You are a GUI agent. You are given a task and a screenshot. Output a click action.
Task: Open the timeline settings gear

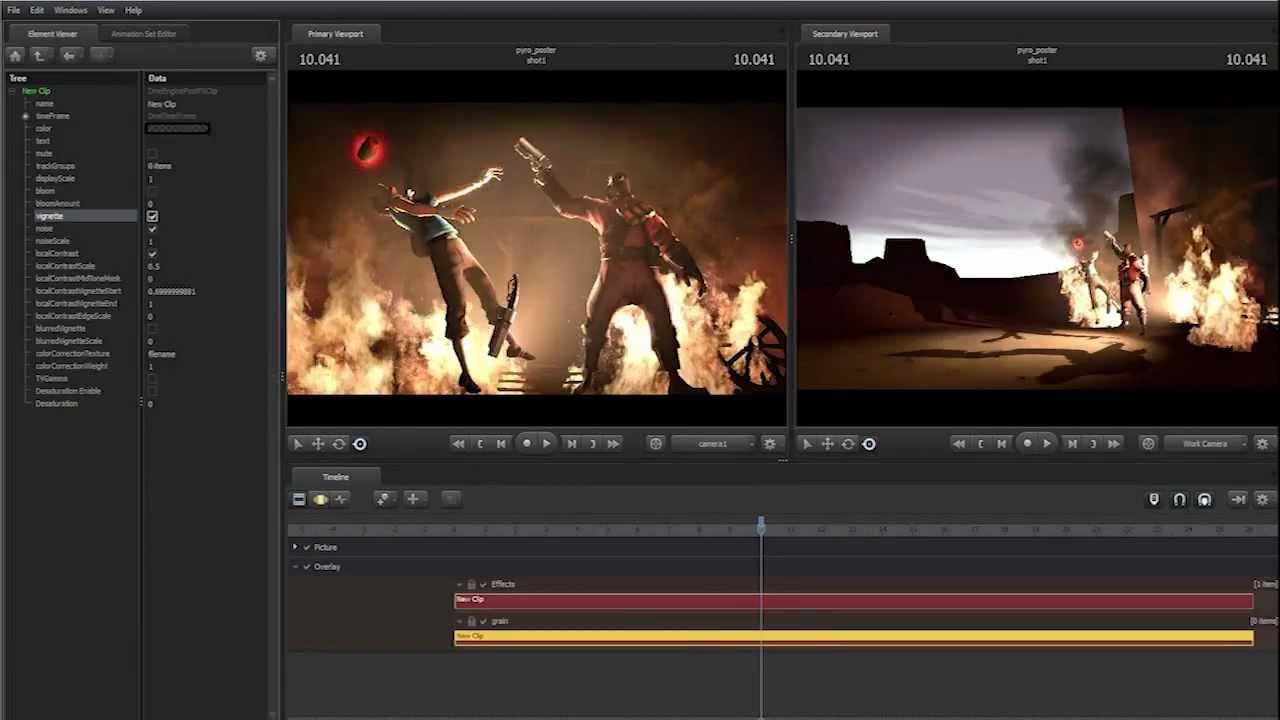click(1262, 500)
